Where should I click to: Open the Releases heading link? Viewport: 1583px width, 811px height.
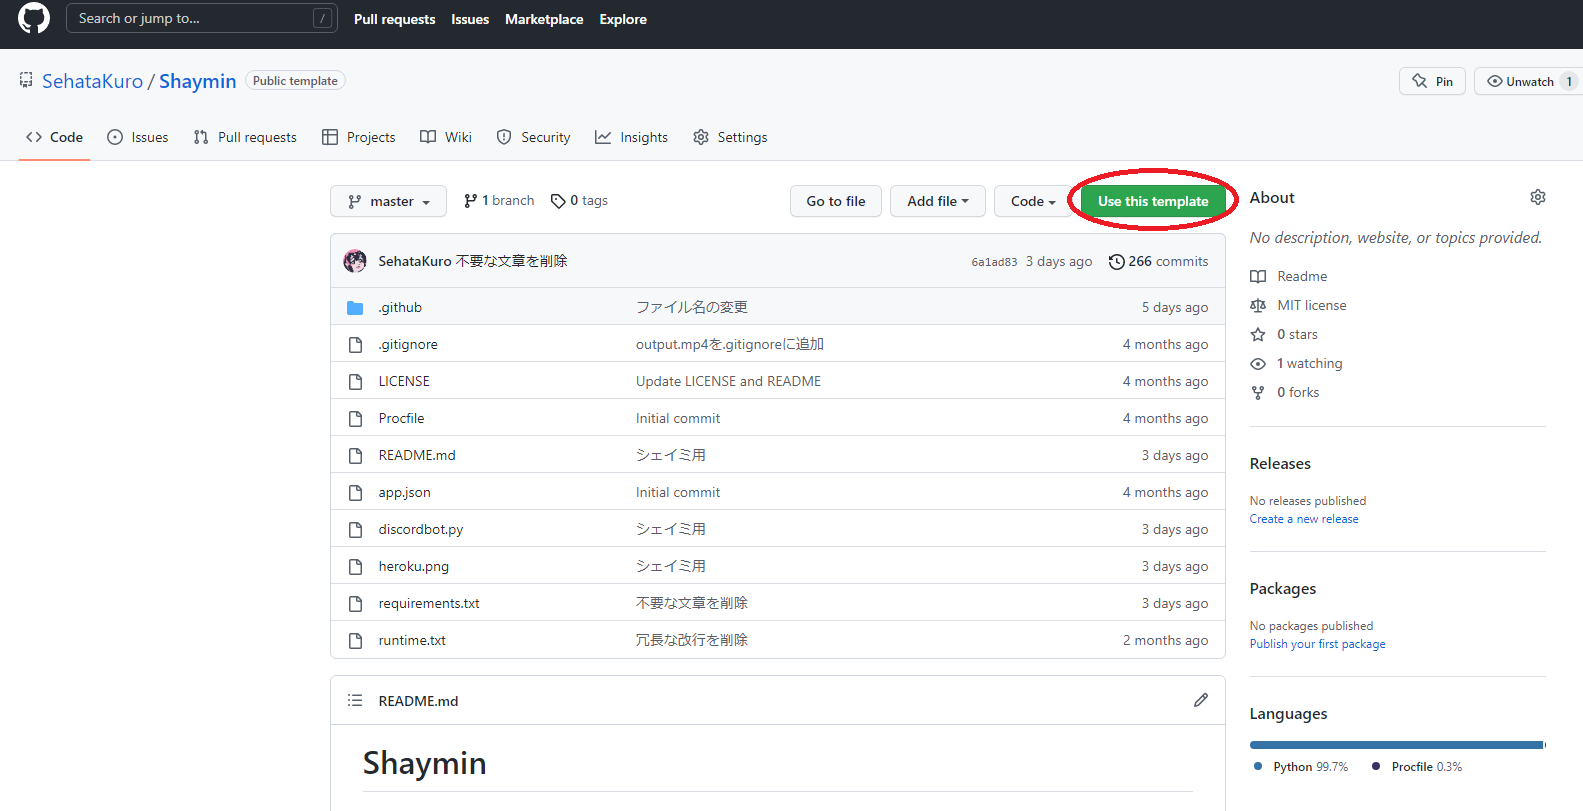pyautogui.click(x=1280, y=463)
